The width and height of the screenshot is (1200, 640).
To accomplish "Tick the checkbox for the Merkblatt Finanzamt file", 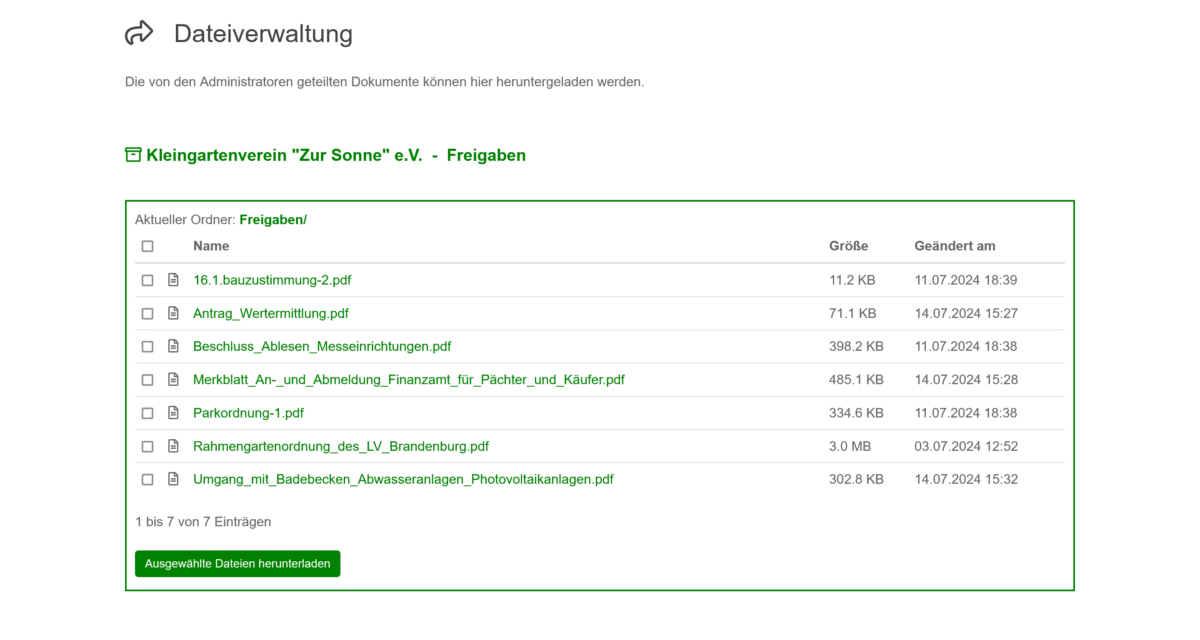I will 147,379.
